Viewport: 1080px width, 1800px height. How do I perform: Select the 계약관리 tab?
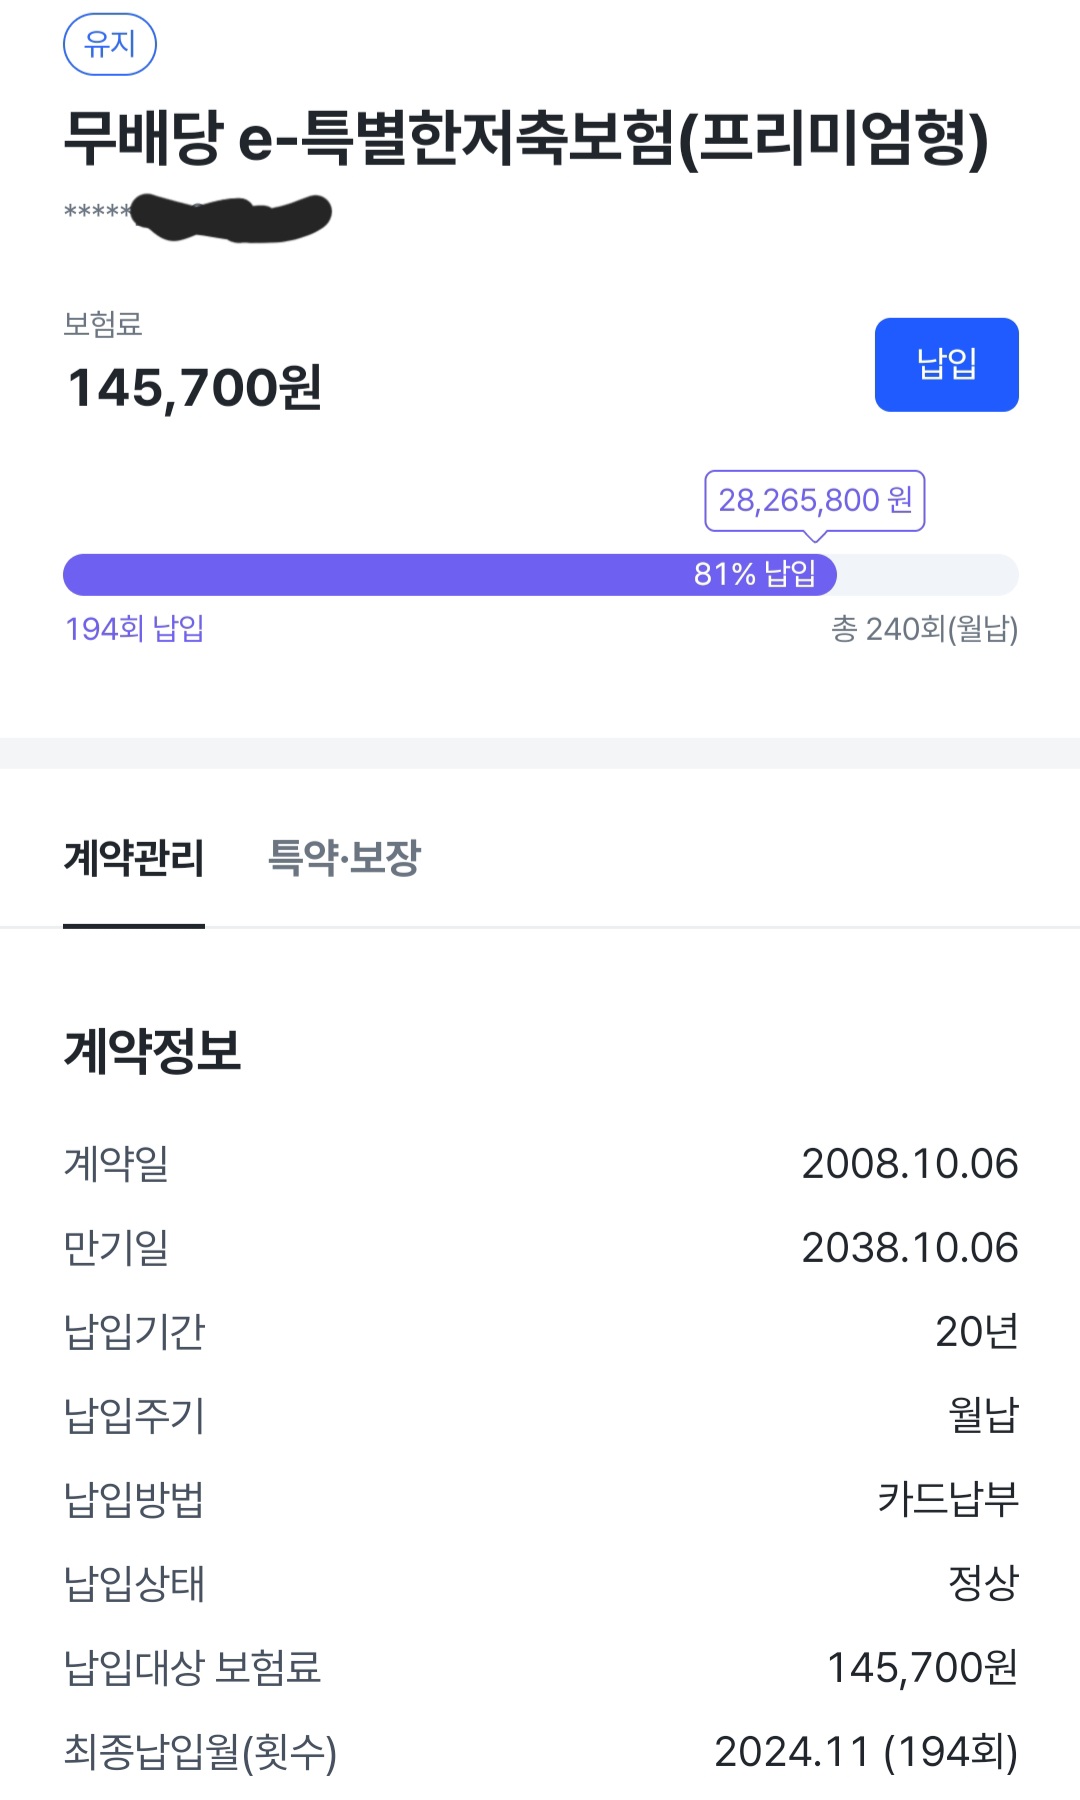(134, 858)
